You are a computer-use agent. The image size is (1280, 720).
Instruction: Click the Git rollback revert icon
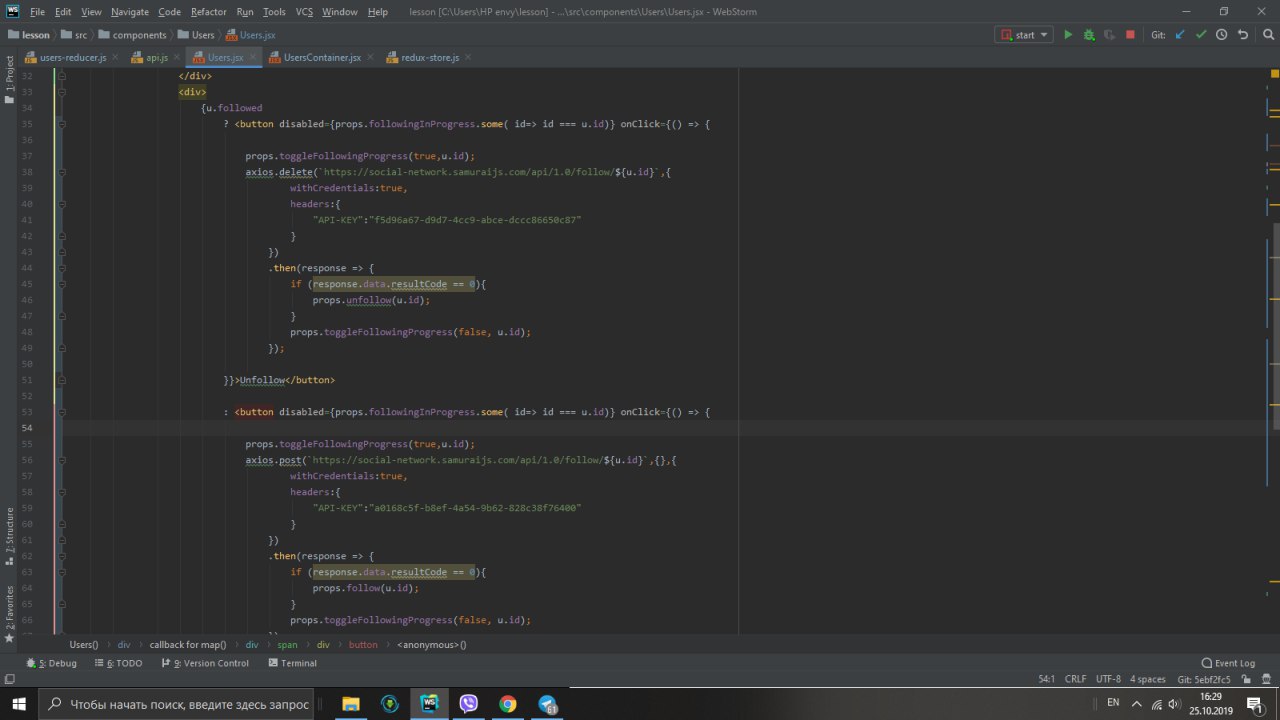point(1243,35)
